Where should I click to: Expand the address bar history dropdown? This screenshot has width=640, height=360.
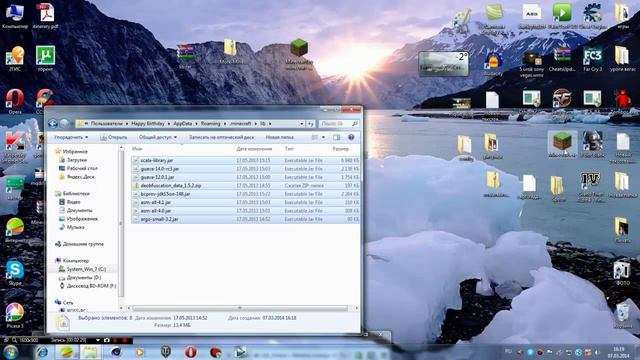pos(302,123)
